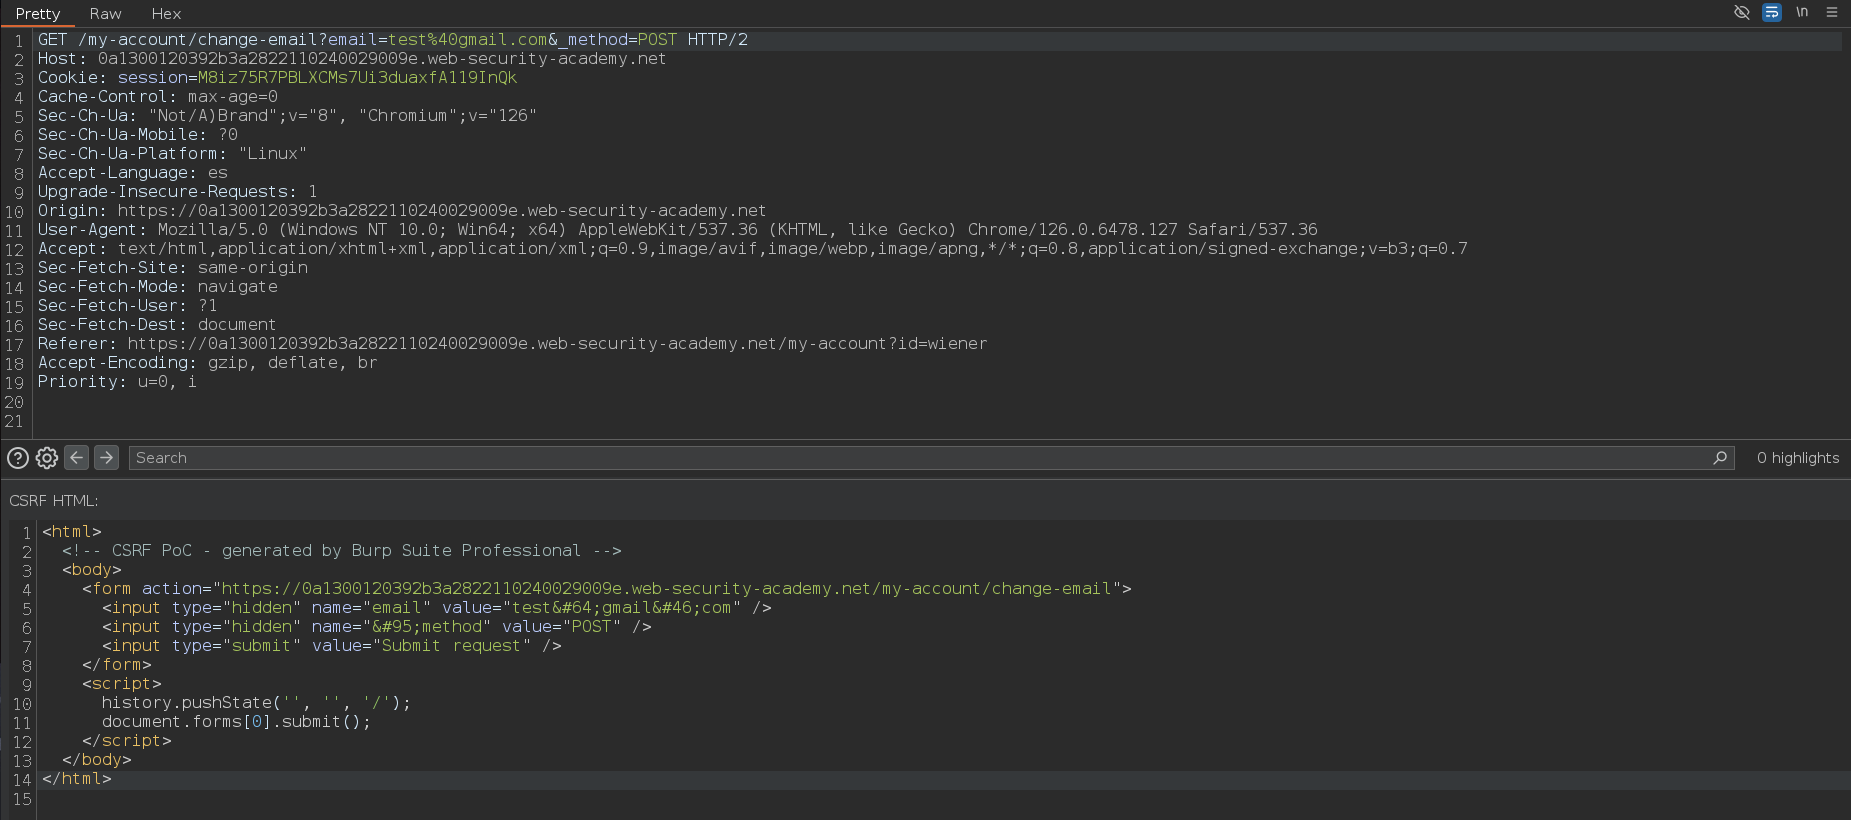1851x820 pixels.
Task: Click the '0 highlights' label
Action: (1798, 458)
